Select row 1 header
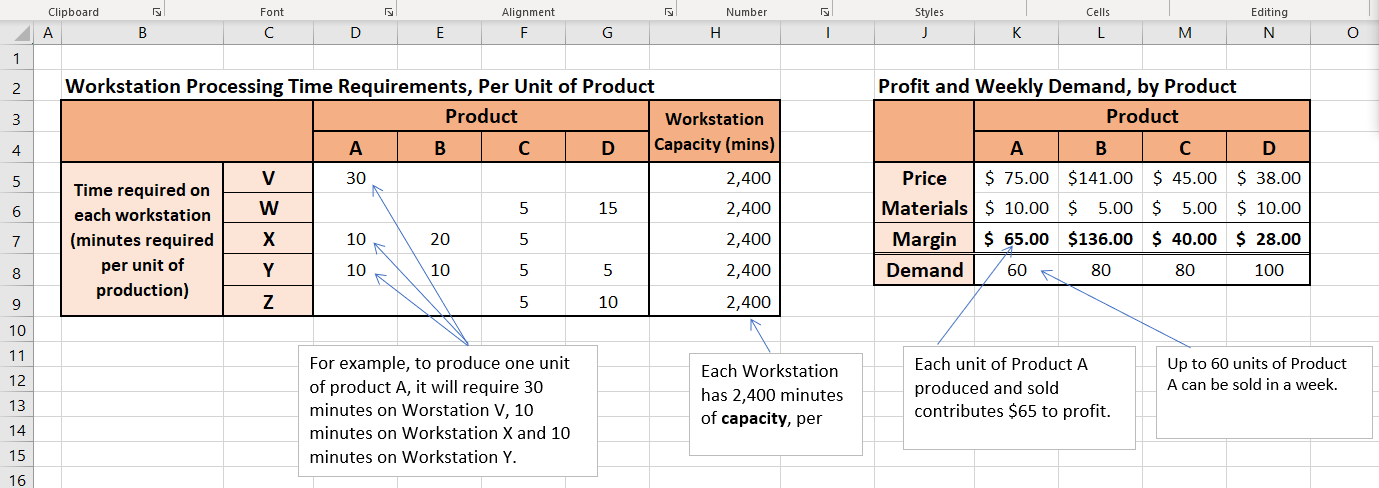This screenshot has height=488, width=1379. (16, 58)
